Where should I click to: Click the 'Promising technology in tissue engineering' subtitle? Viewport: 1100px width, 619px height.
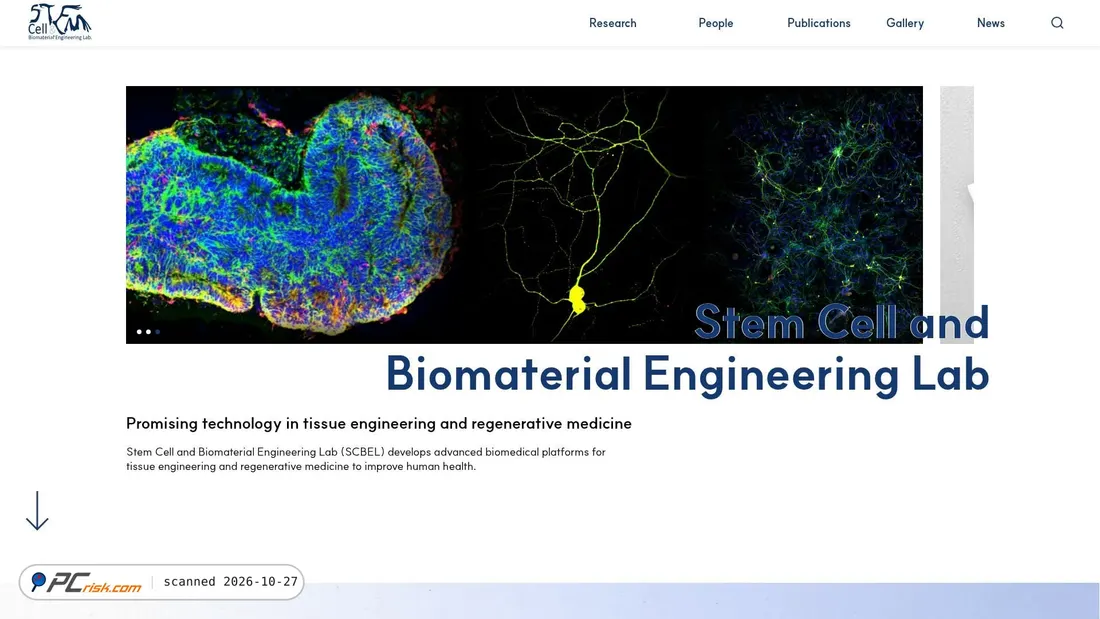[x=379, y=423]
